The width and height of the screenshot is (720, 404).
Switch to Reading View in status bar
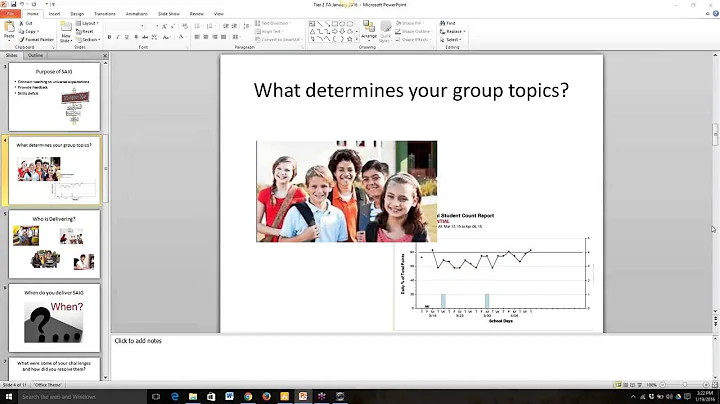pos(632,385)
